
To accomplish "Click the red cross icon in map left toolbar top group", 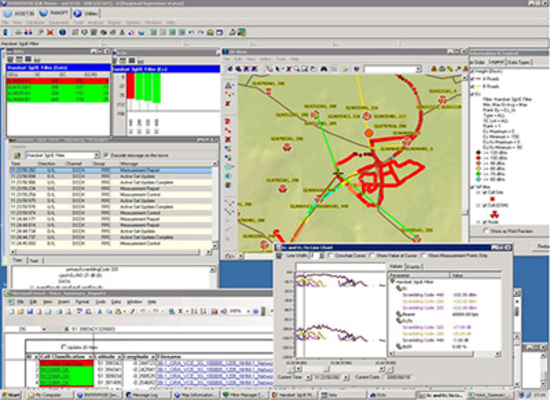I will [x=228, y=104].
